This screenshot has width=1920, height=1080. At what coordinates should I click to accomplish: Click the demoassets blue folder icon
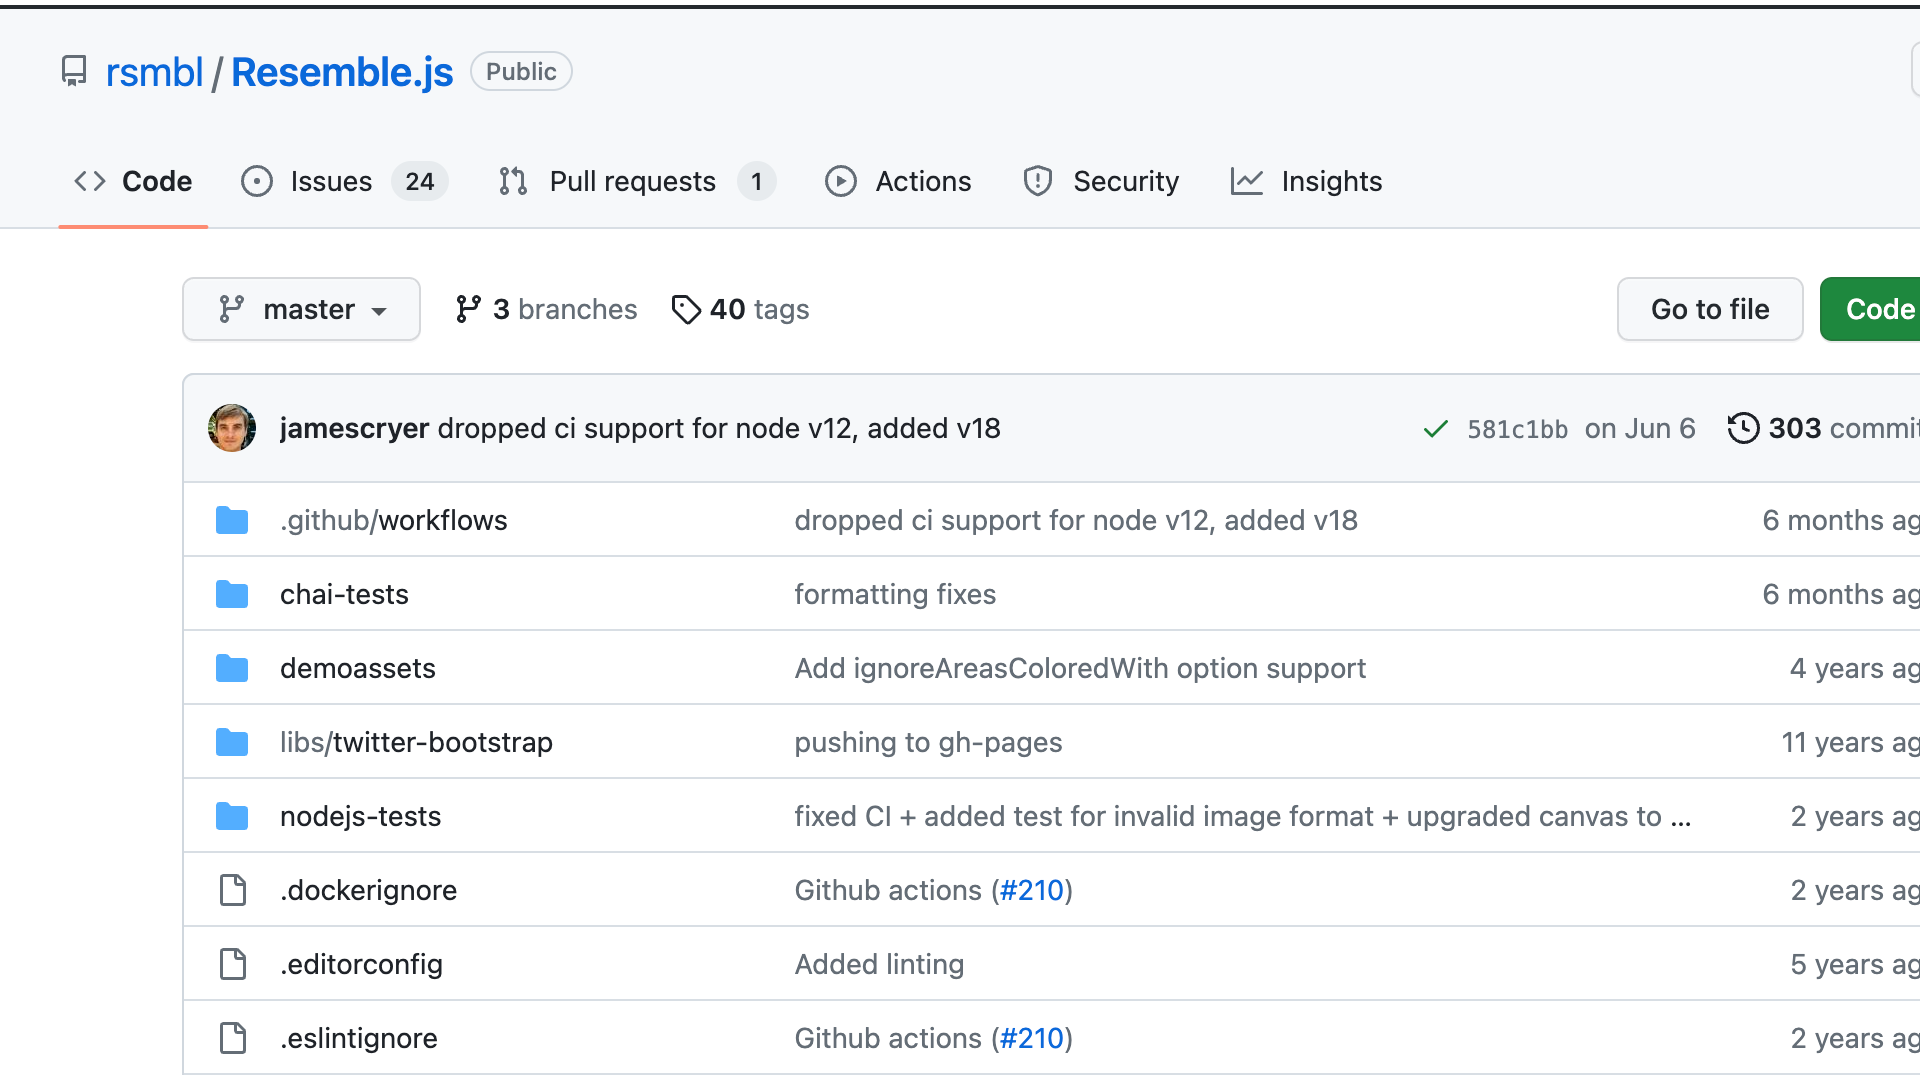pos(232,668)
